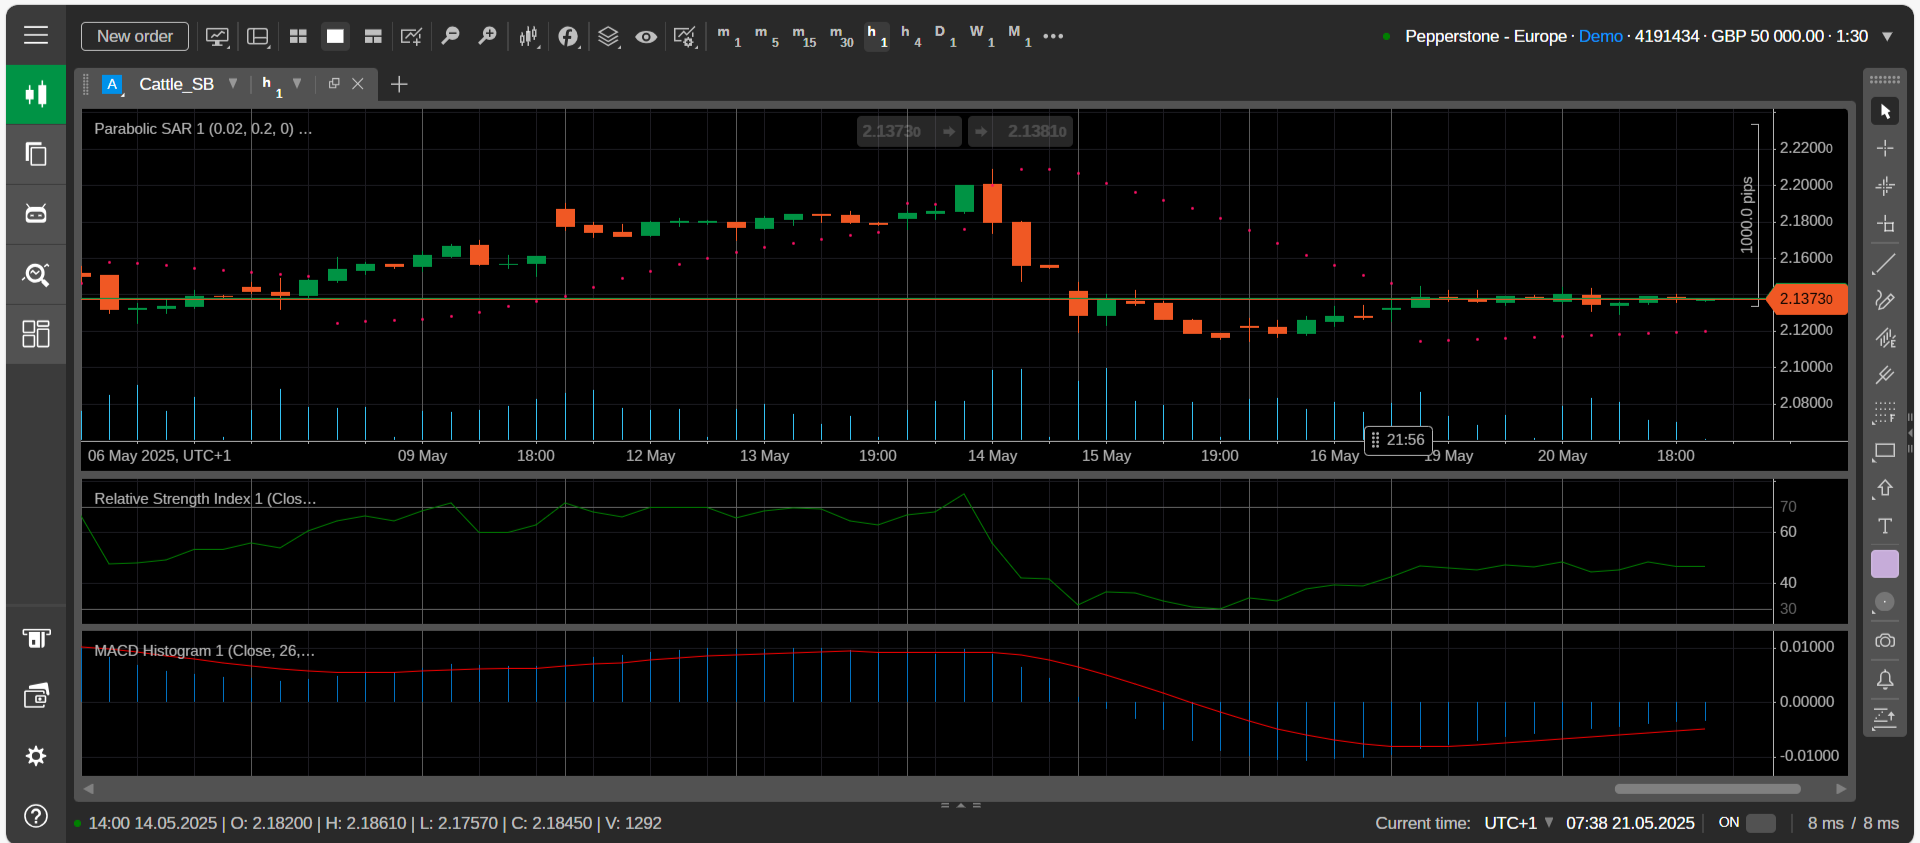The width and height of the screenshot is (1920, 843).
Task: Open the Trade section in sidebar
Action: point(36,94)
